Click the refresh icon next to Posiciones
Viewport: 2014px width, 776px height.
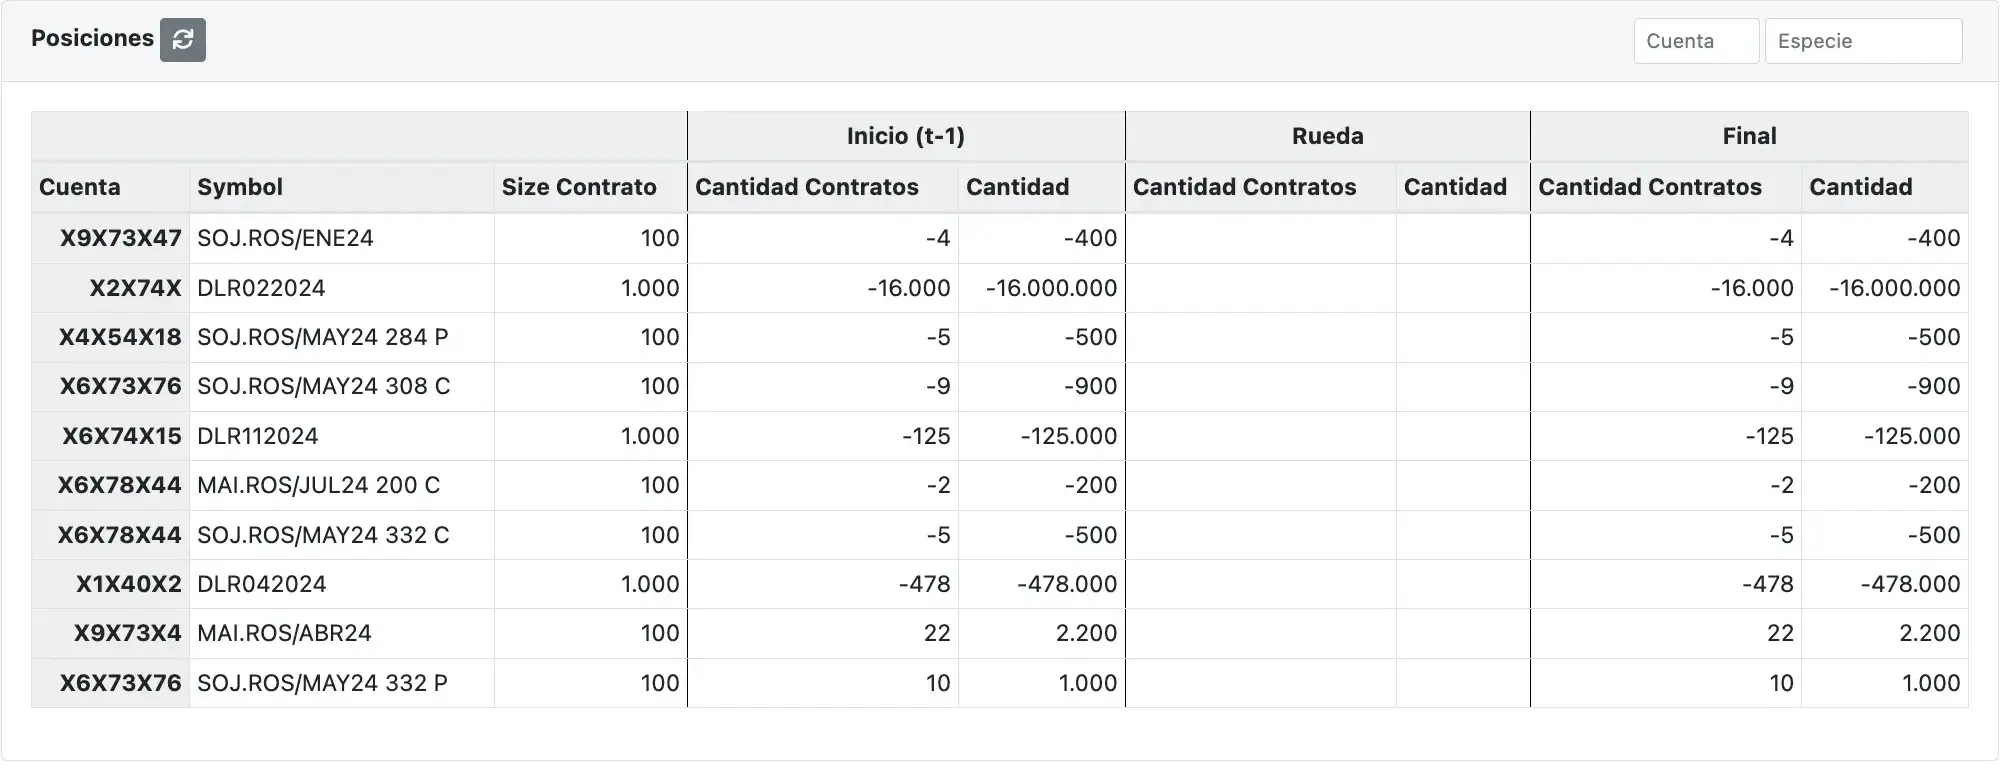pos(183,40)
